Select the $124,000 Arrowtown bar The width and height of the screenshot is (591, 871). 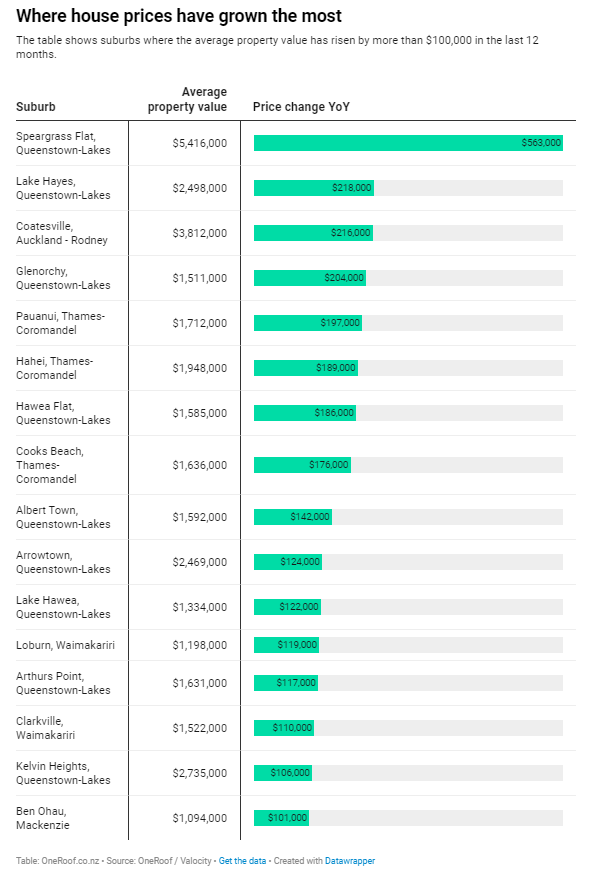click(x=288, y=562)
